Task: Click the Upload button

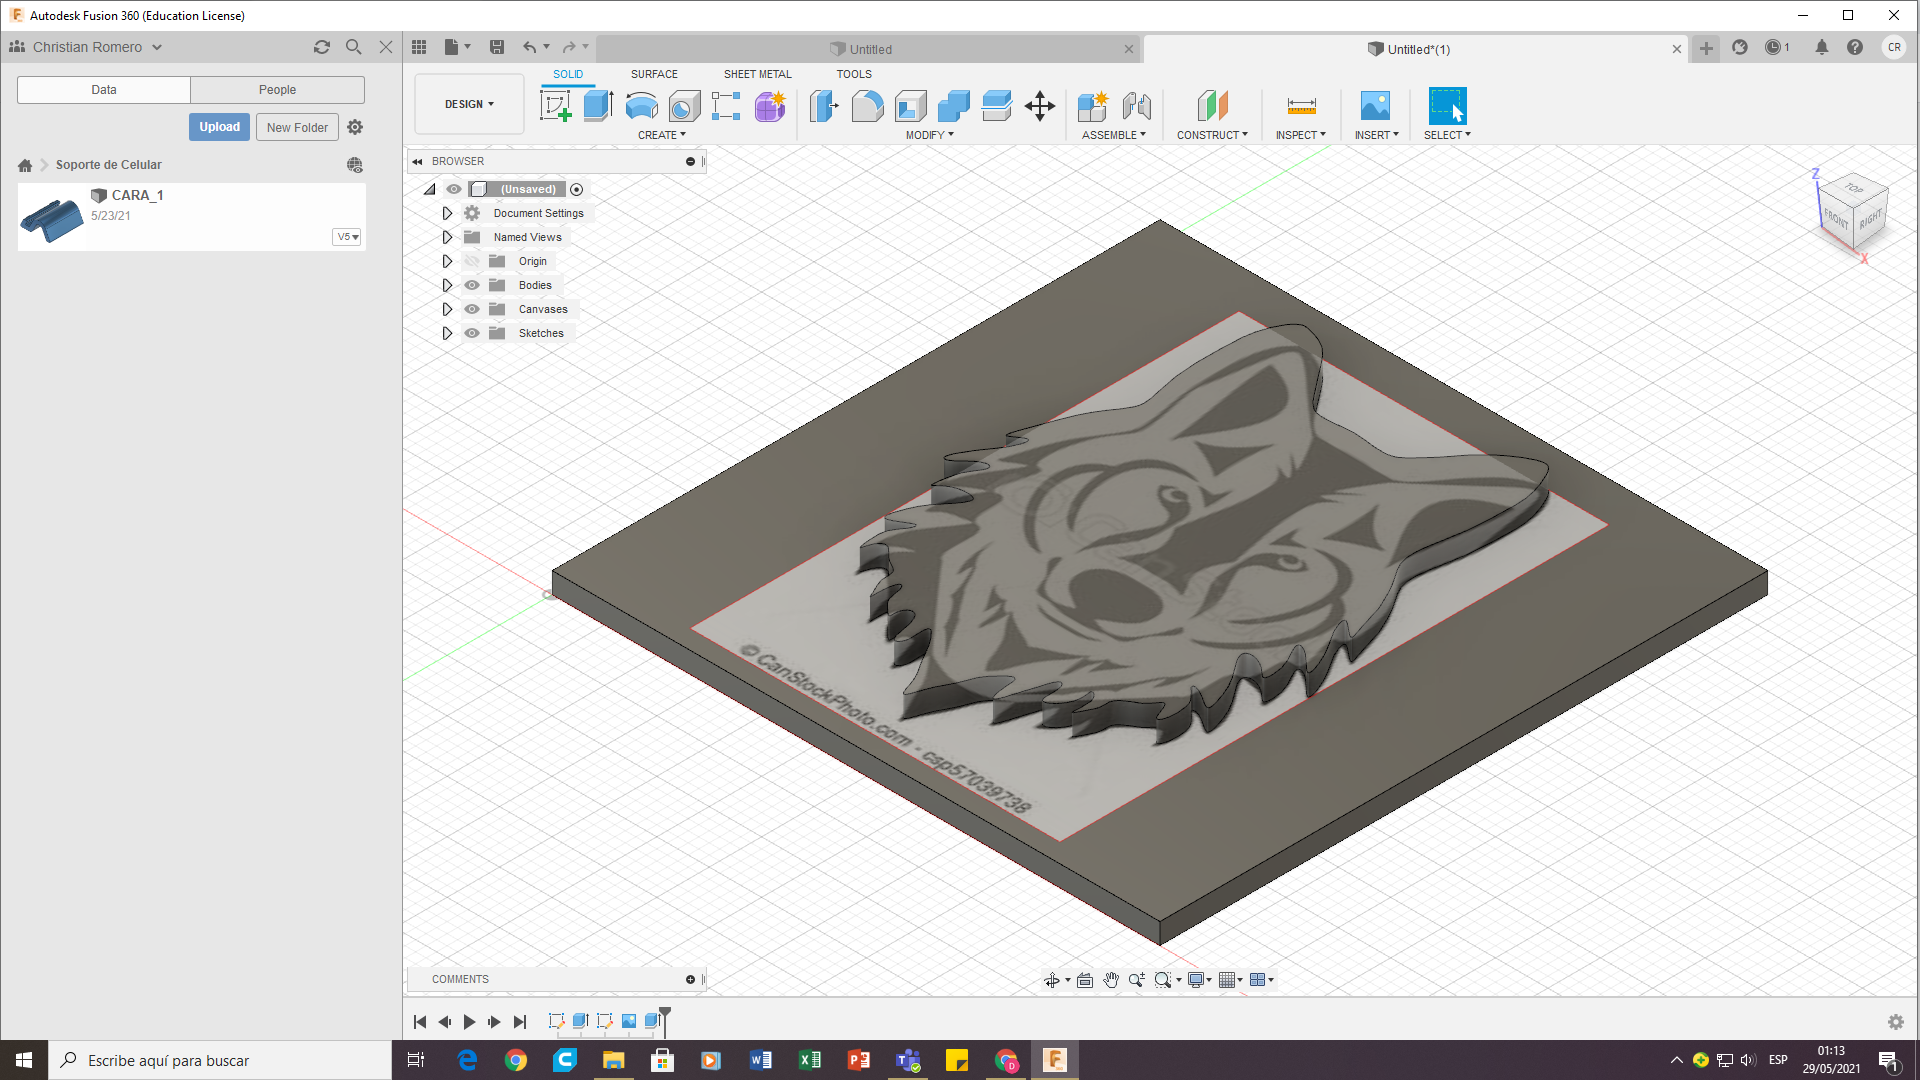Action: [x=219, y=127]
